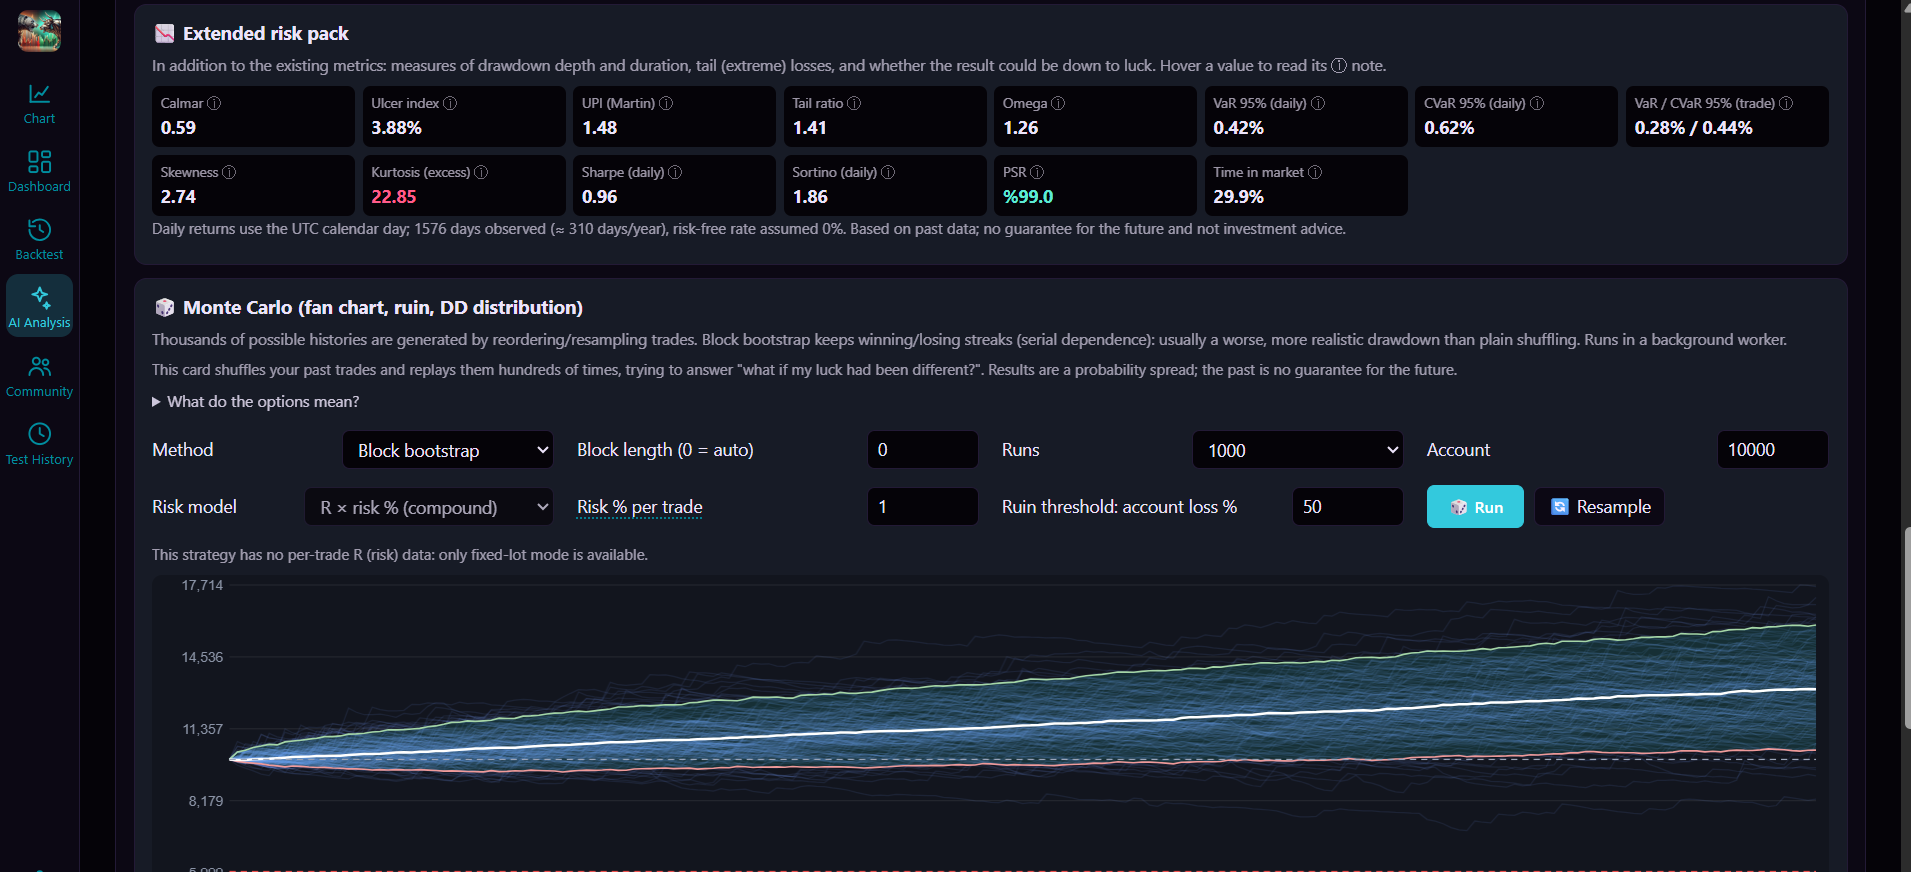Open the Backtest section
Image resolution: width=1911 pixels, height=872 pixels.
click(39, 240)
